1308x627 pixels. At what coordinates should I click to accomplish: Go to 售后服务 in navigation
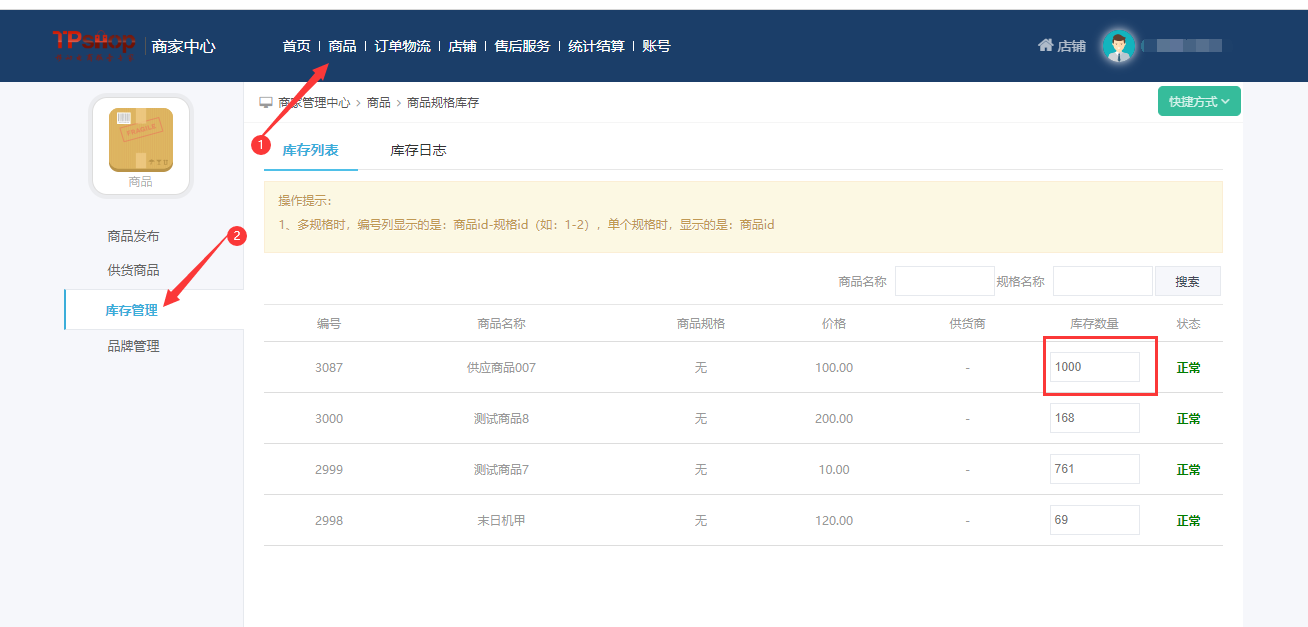[522, 46]
